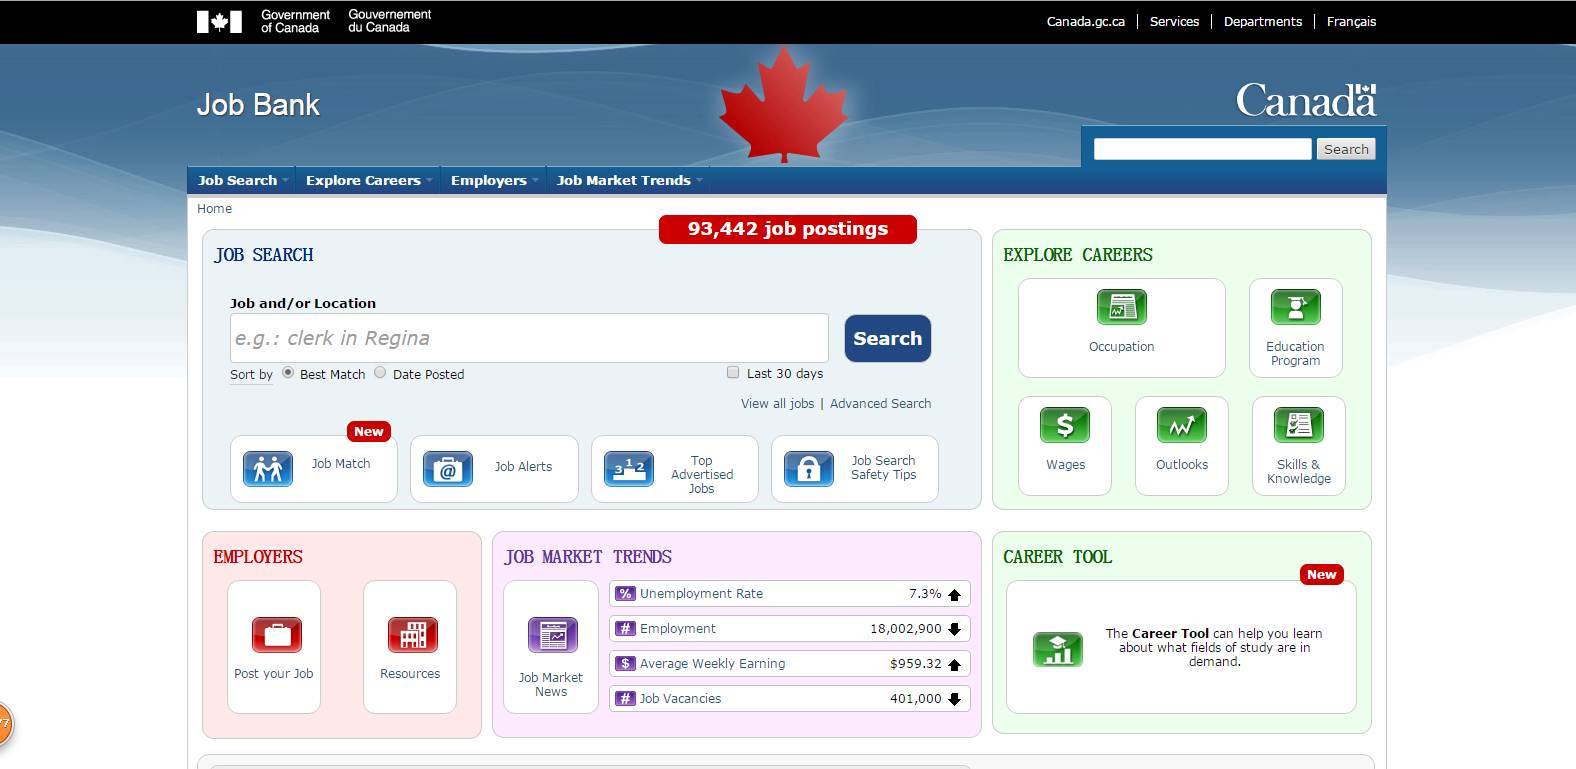Click the Unemployment Rate label

701,593
